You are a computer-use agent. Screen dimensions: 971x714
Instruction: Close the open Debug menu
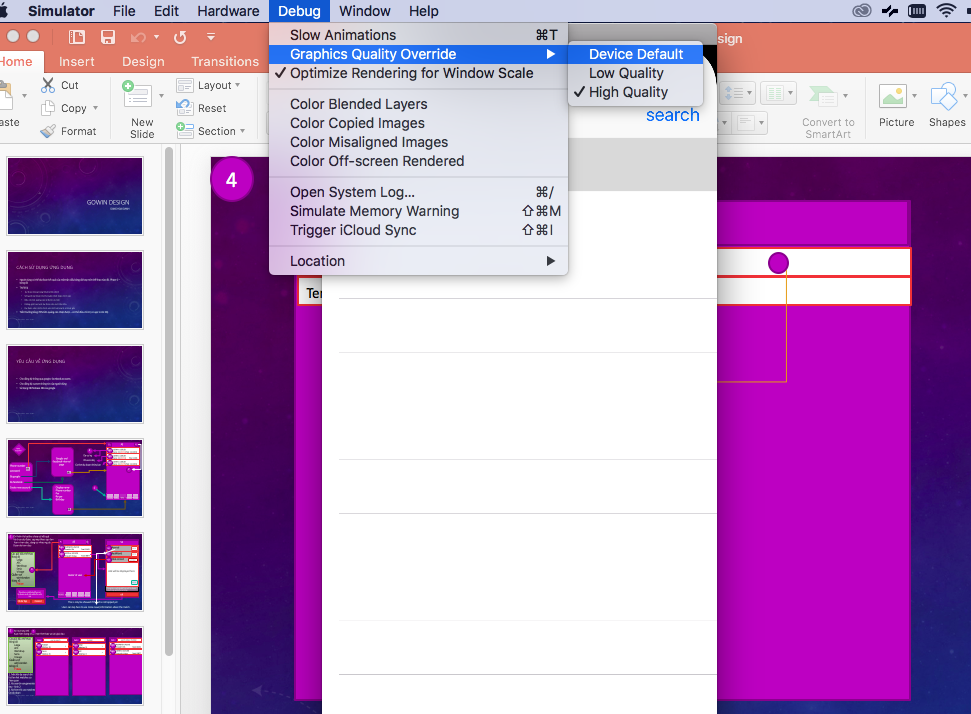299,11
